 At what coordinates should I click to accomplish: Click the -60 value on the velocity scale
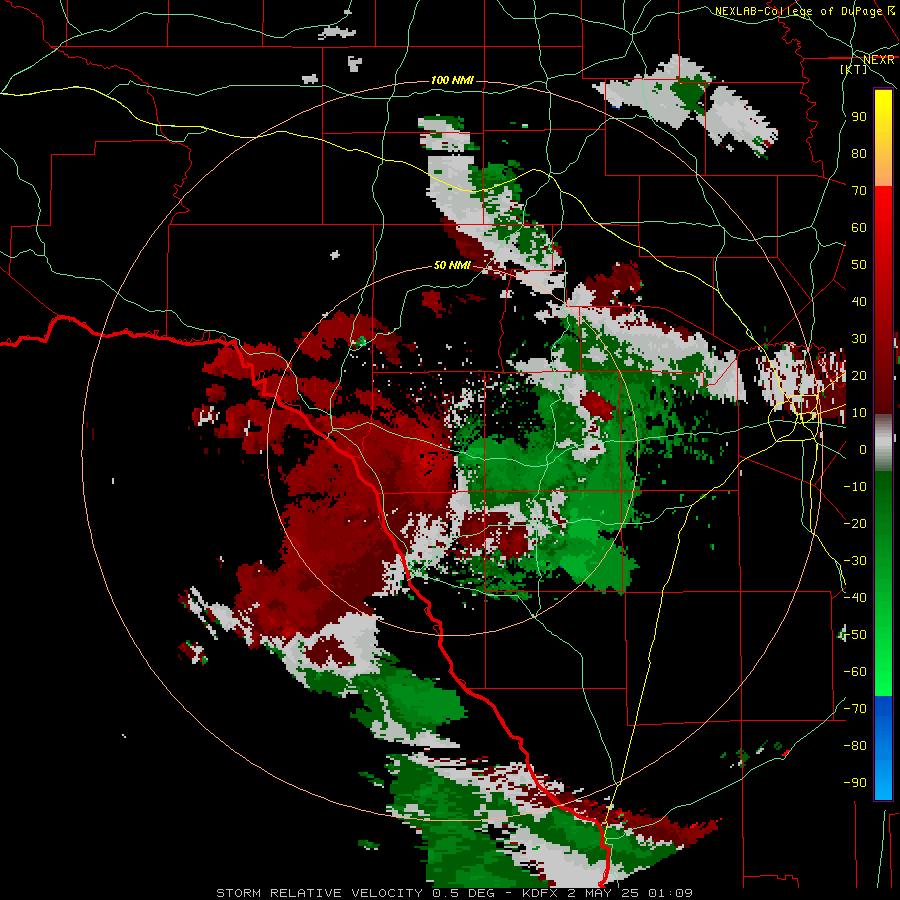(x=855, y=672)
